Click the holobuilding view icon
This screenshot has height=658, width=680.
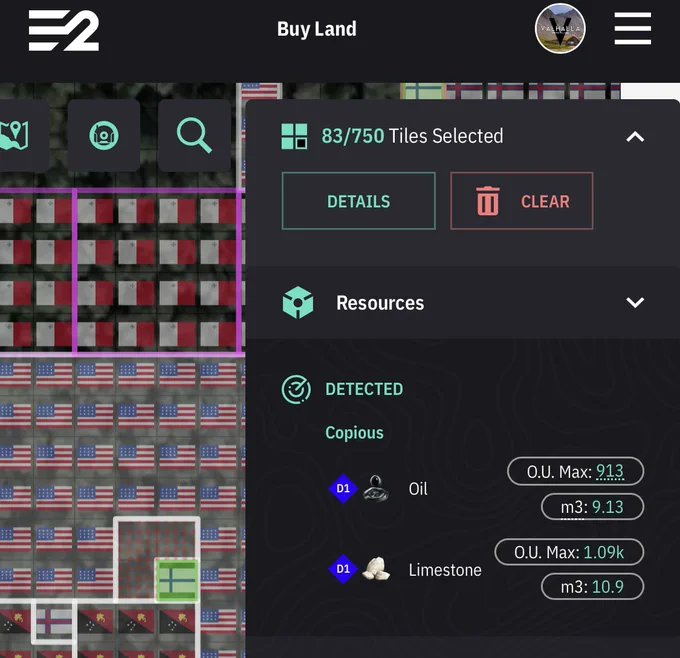(104, 135)
